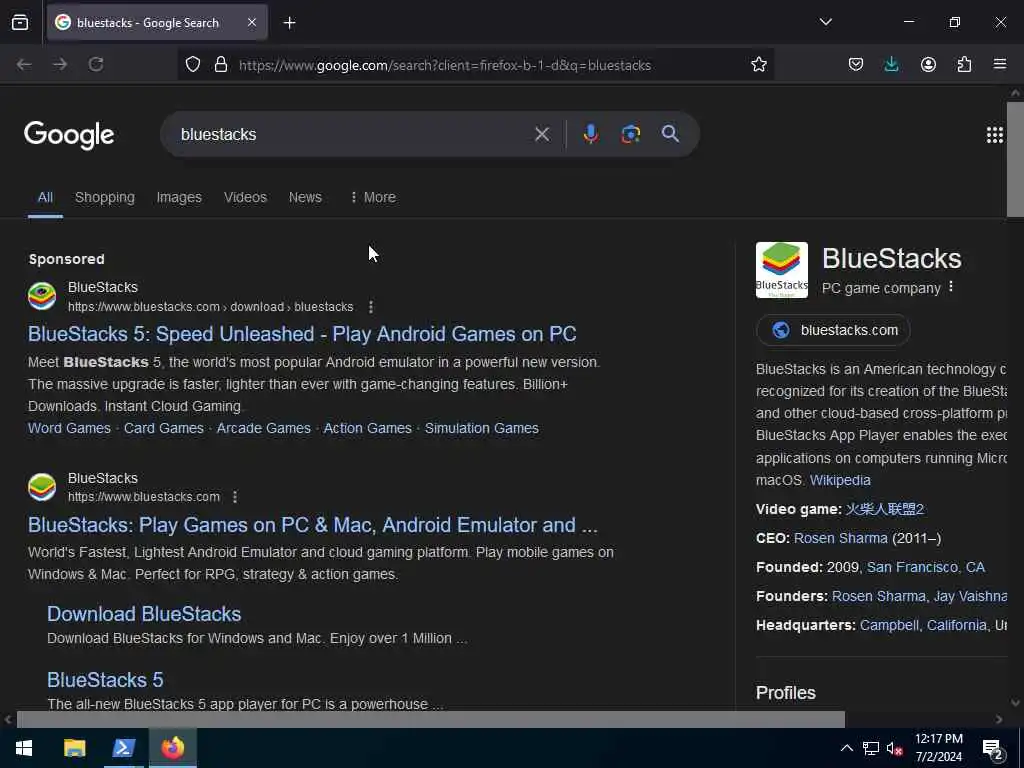1024x768 pixels.
Task: Open Firefox application hamburger menu
Action: click(x=1000, y=64)
